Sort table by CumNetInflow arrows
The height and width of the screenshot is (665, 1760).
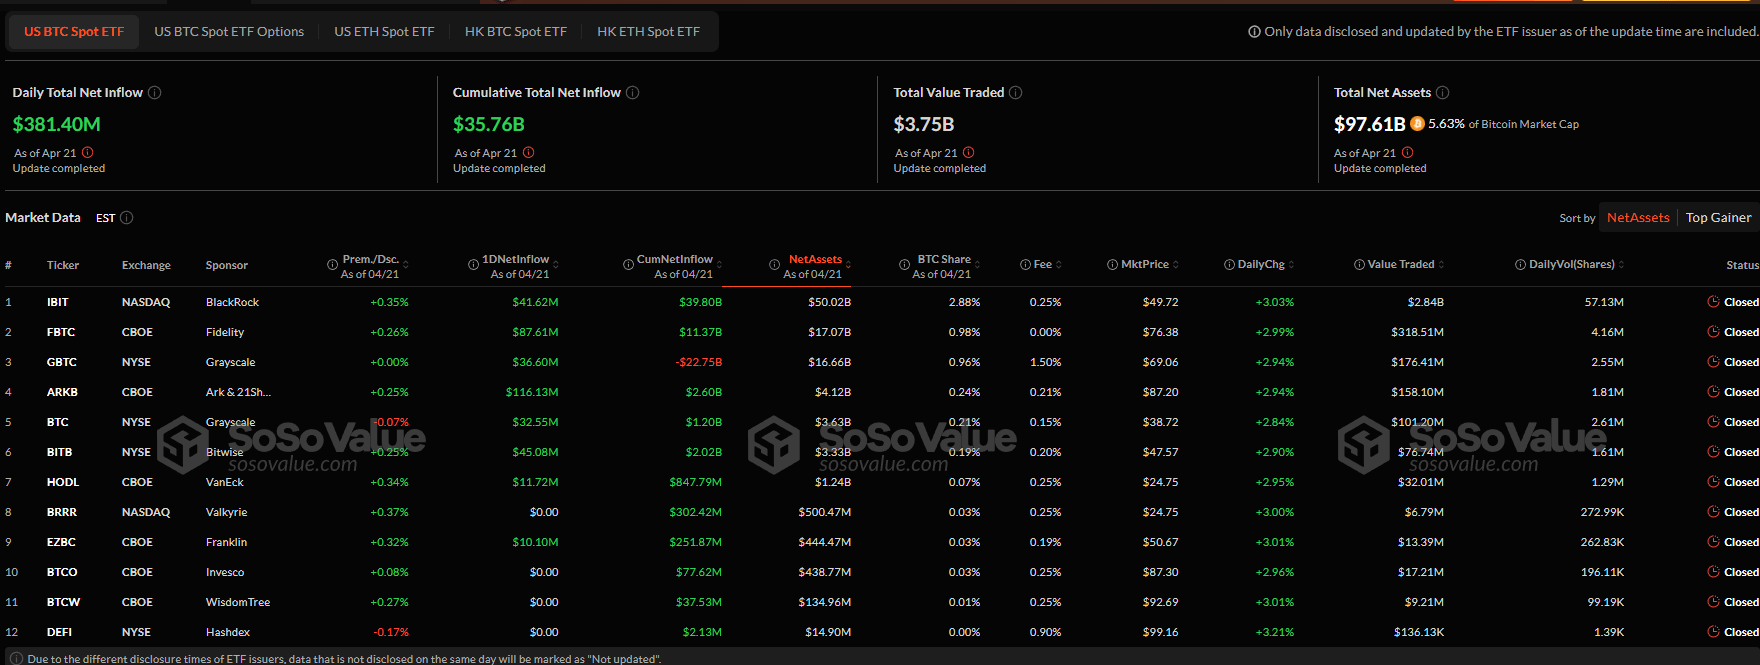tap(719, 265)
